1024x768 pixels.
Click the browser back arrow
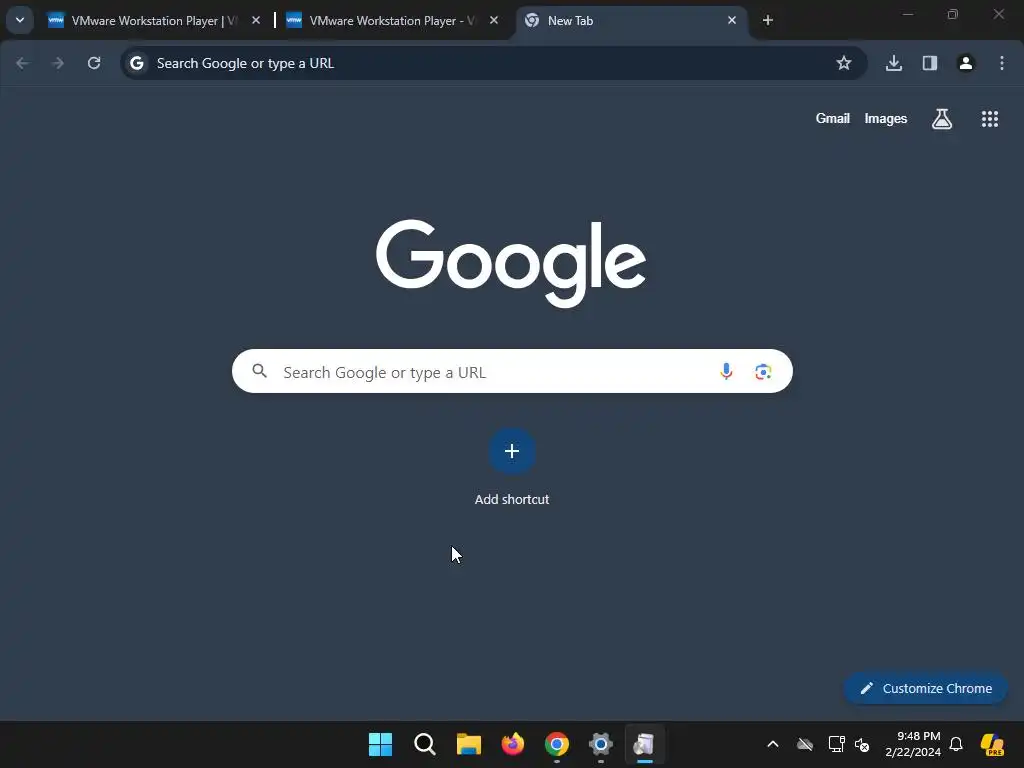23,63
